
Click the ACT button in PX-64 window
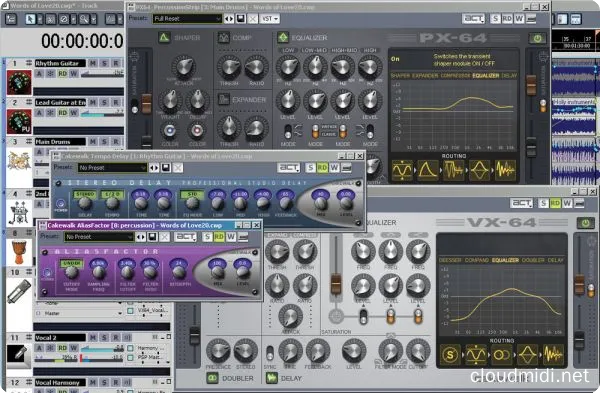coord(473,19)
